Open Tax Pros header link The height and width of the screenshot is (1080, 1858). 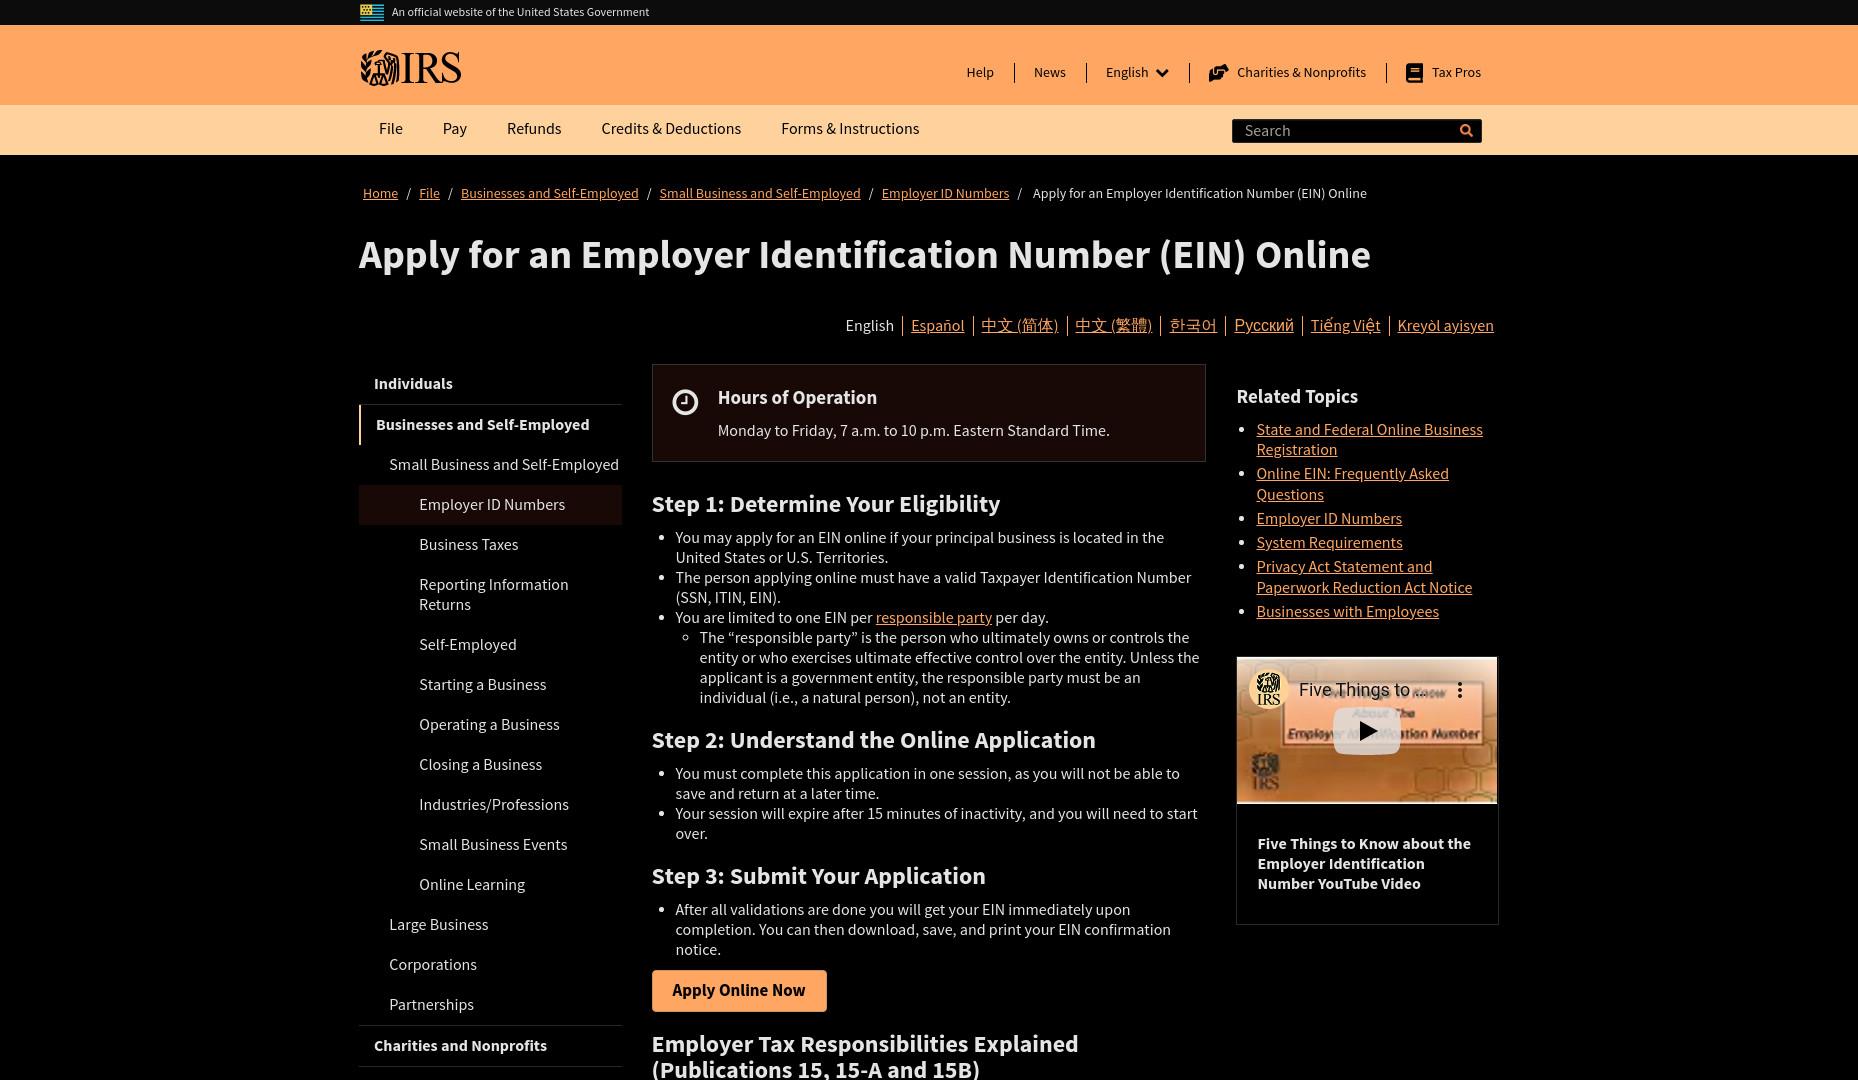coord(1443,72)
